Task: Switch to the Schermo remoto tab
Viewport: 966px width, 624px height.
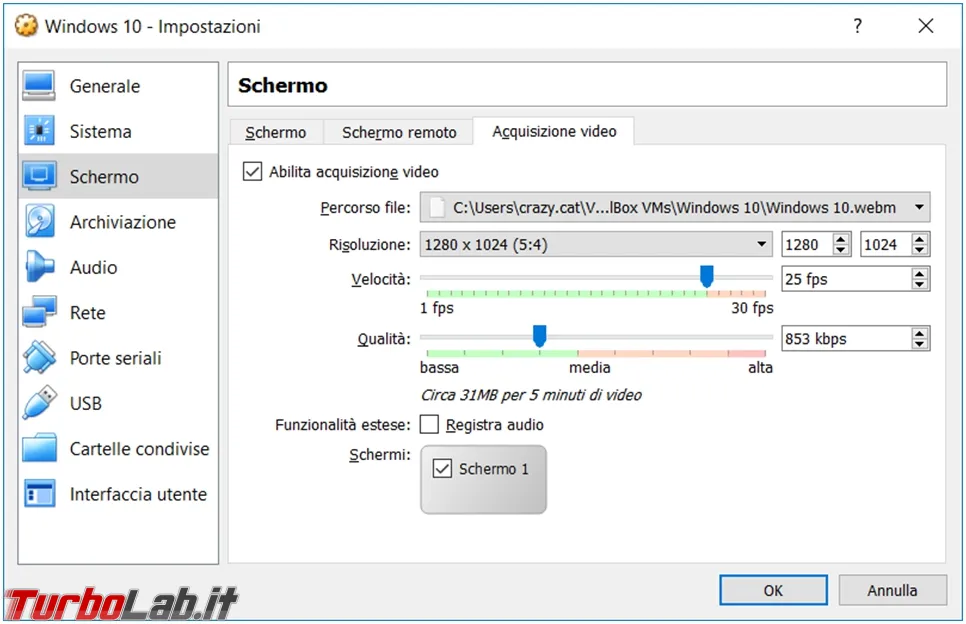Action: (x=399, y=132)
